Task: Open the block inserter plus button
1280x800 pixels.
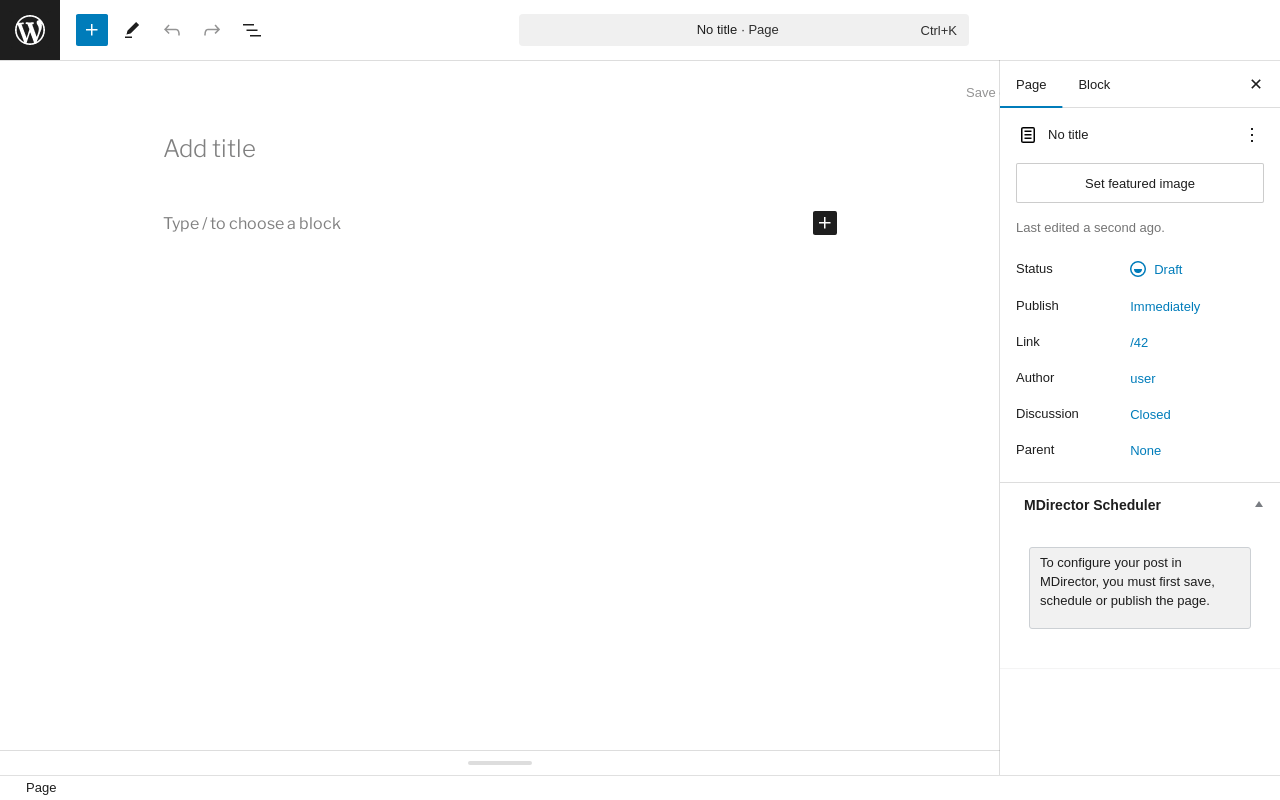Action: coord(92,30)
